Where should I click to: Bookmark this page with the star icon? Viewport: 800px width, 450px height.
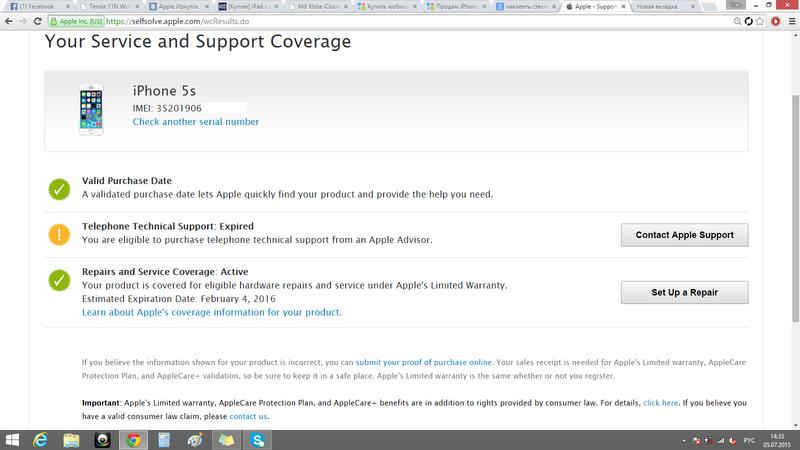[x=760, y=21]
